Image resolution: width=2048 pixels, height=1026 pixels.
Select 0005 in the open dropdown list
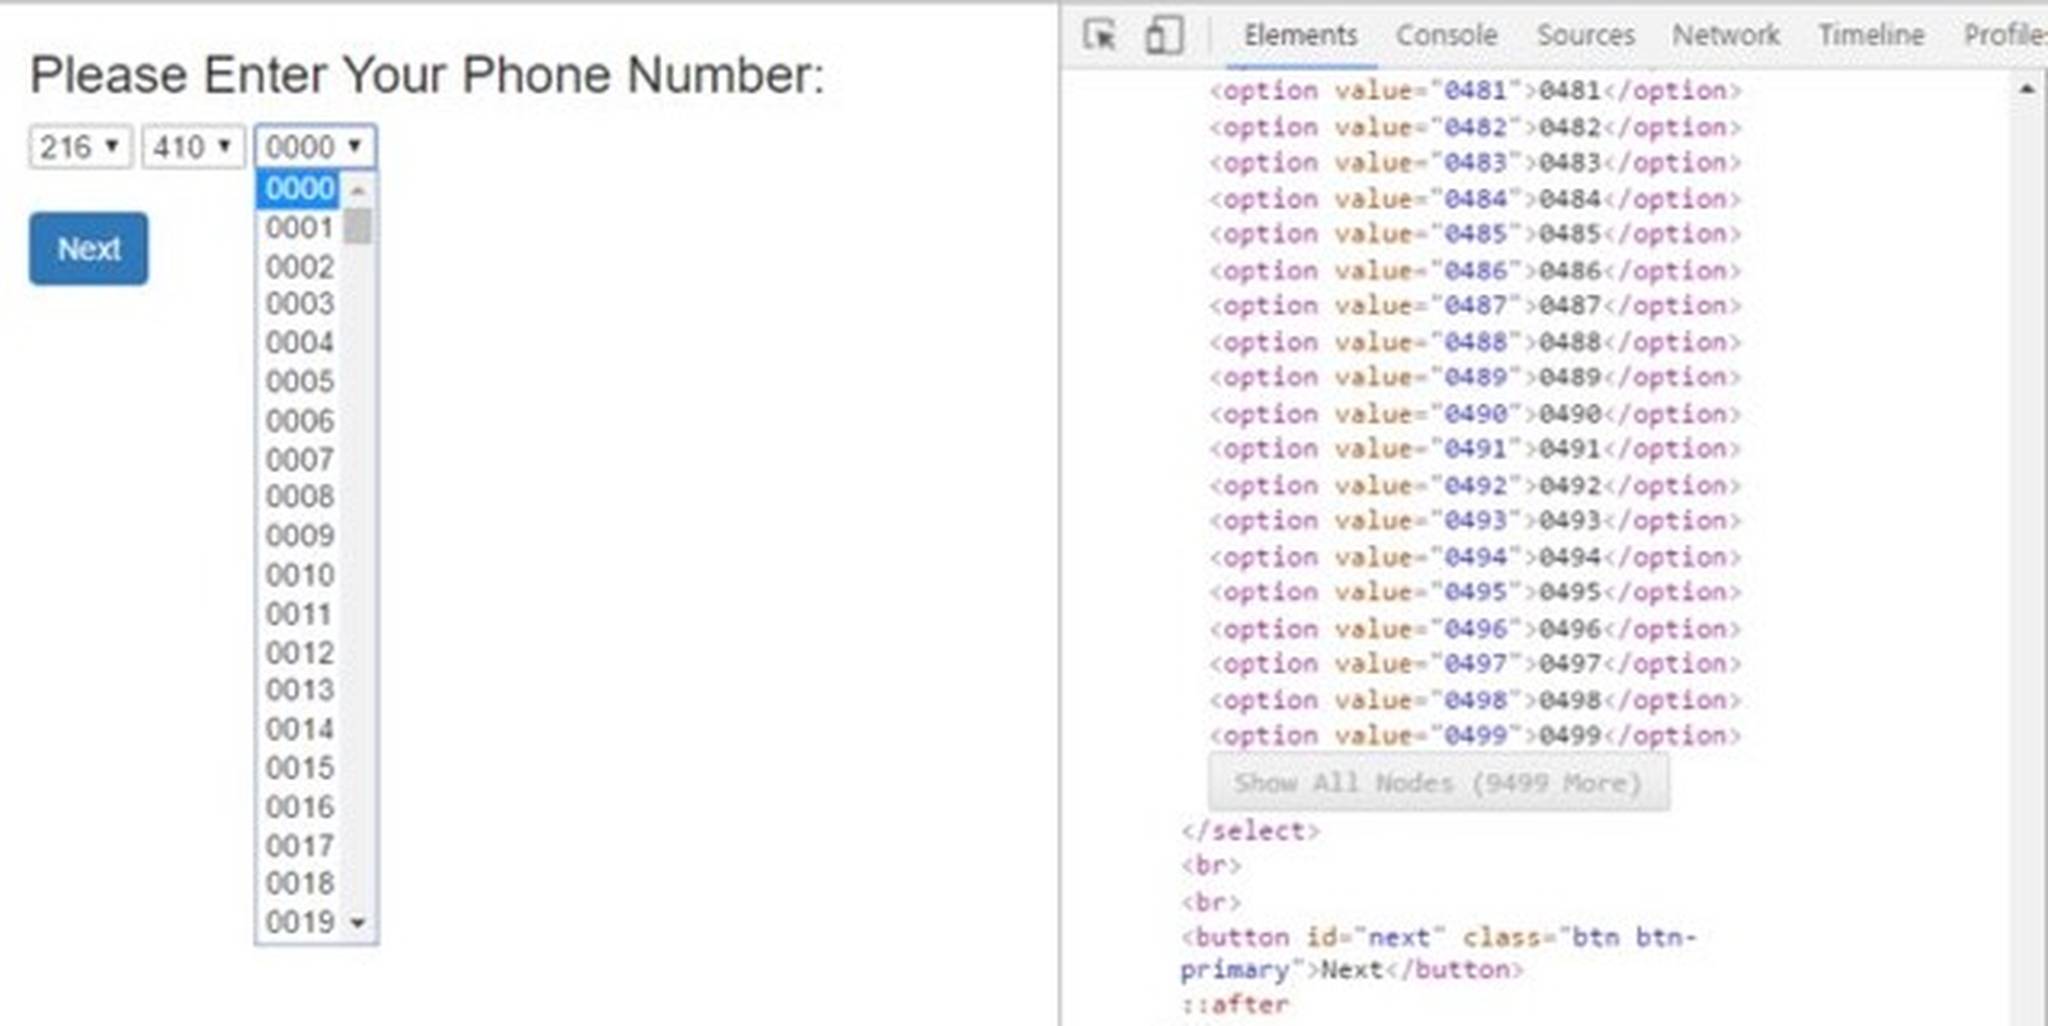point(298,381)
